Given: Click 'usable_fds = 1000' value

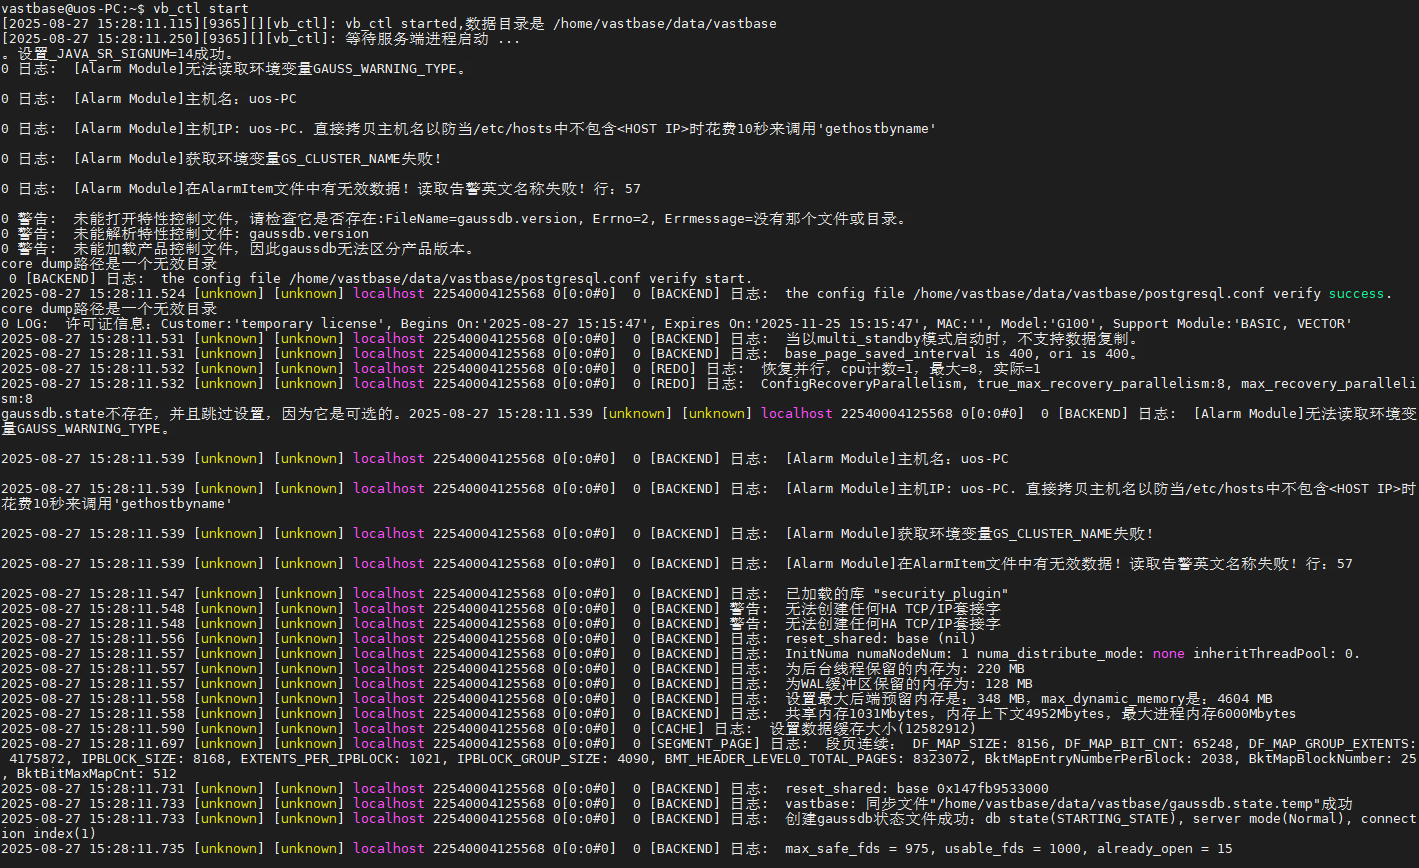Looking at the screenshot, I should [x=1013, y=848].
